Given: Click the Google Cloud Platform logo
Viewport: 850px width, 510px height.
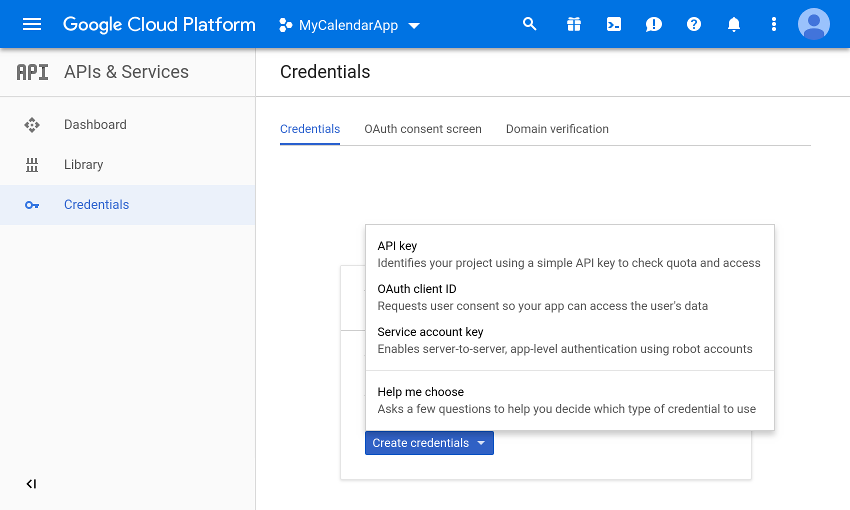Looking at the screenshot, I should (159, 24).
